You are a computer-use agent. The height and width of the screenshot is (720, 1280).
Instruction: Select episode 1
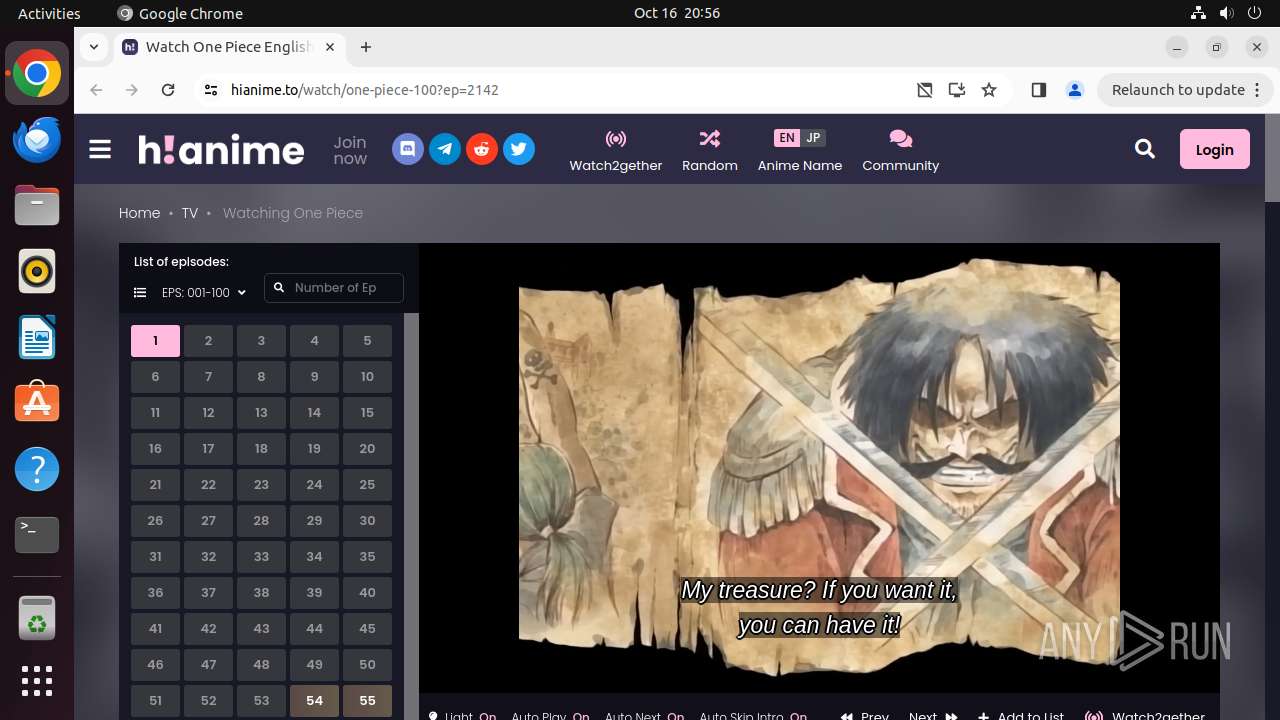(155, 341)
